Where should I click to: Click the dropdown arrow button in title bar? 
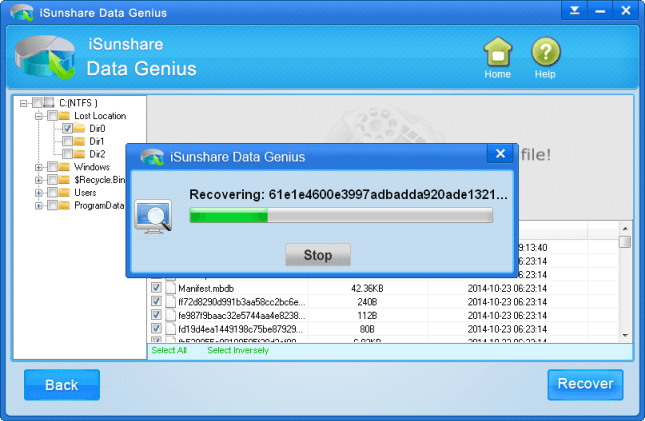coord(574,11)
